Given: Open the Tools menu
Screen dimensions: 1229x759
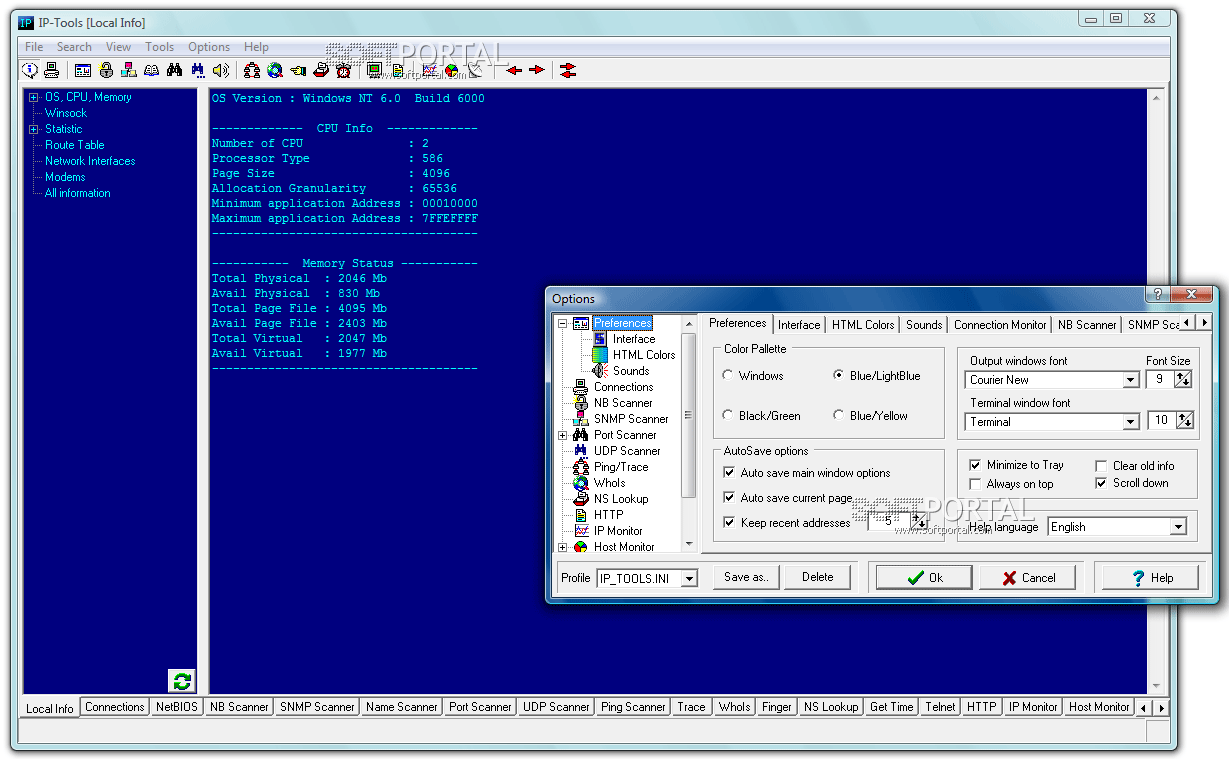Looking at the screenshot, I should [159, 47].
